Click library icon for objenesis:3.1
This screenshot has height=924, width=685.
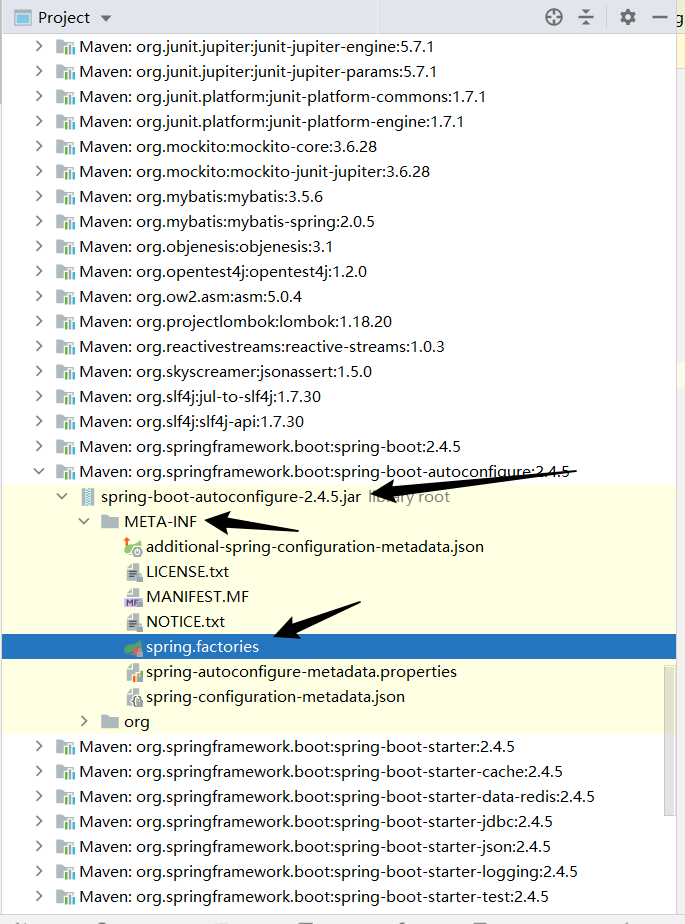point(65,247)
